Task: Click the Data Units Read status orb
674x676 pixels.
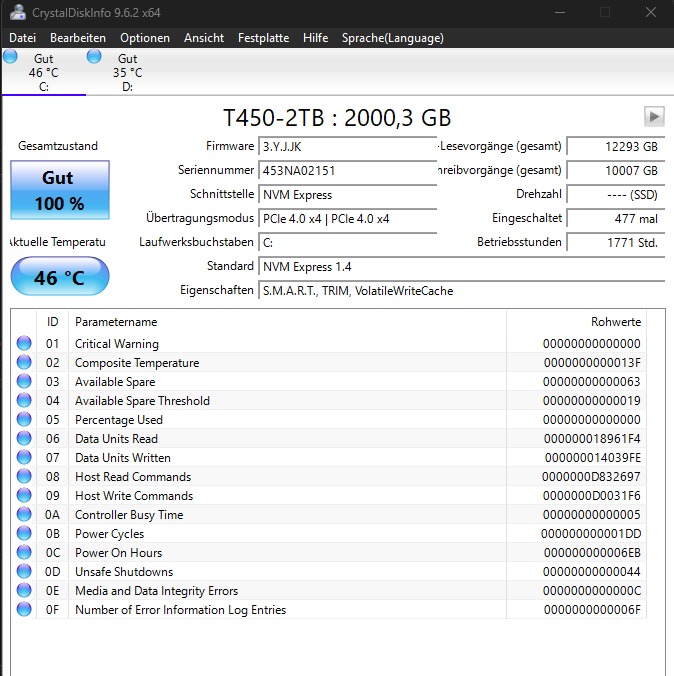Action: (24, 438)
